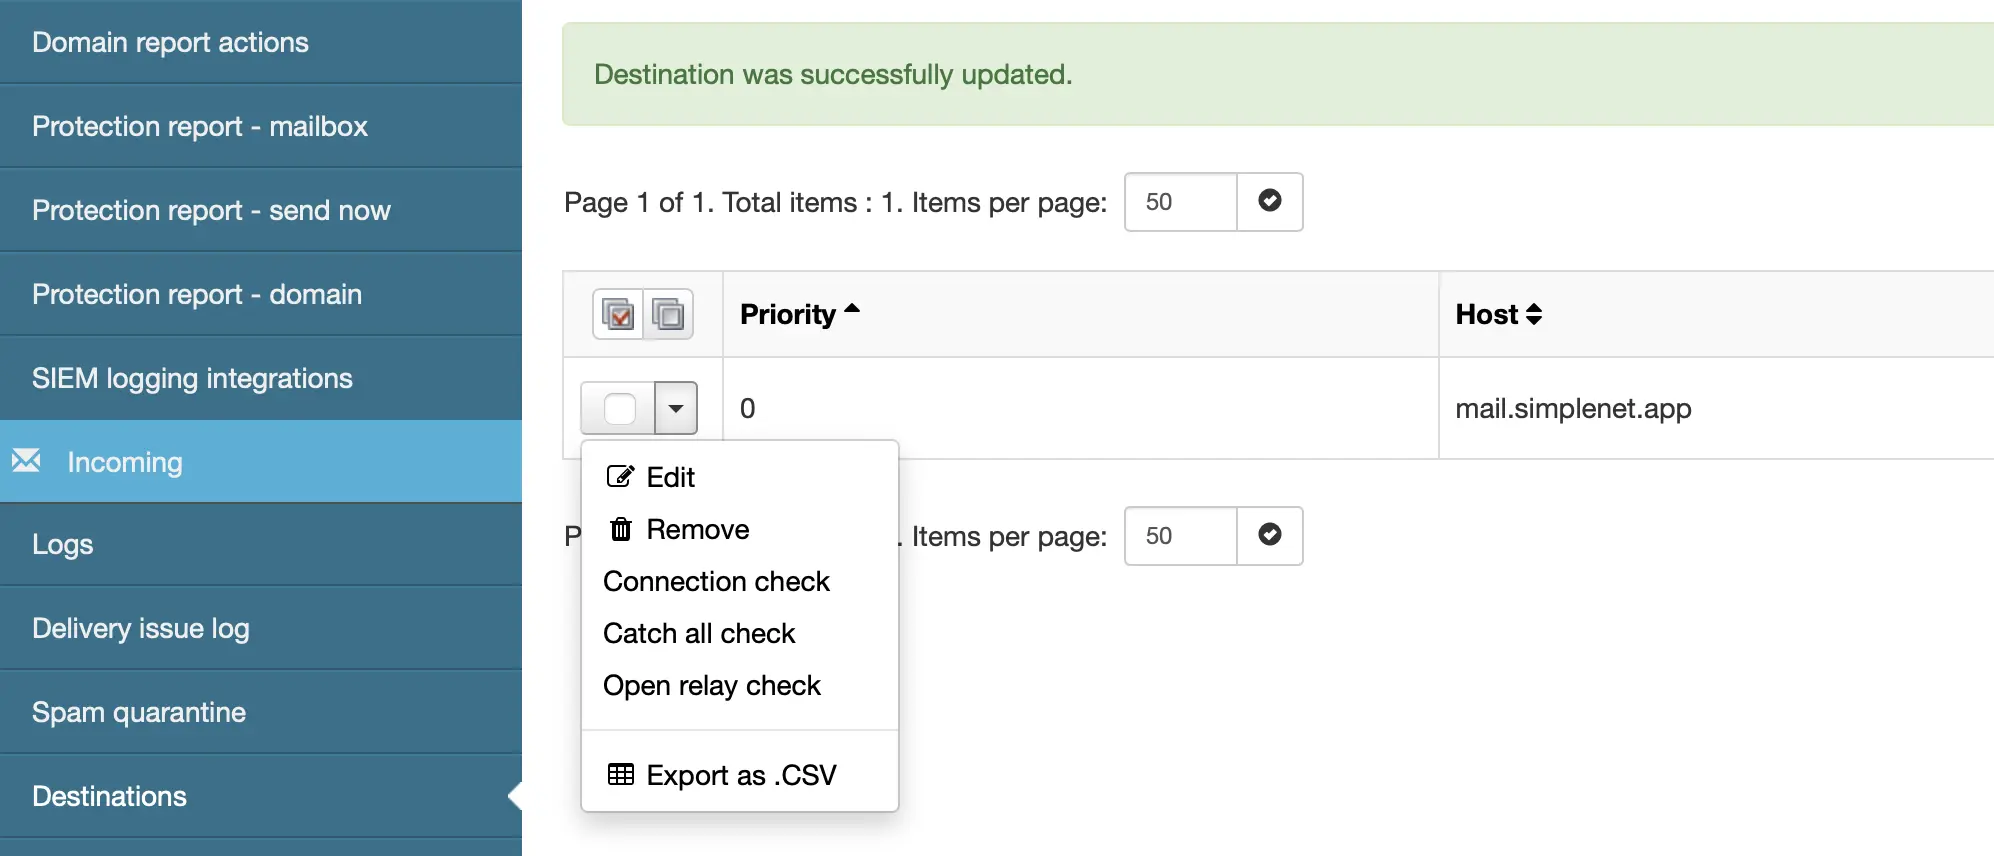Click the Edit pencil icon in menu
This screenshot has height=856, width=1994.
coord(620,477)
